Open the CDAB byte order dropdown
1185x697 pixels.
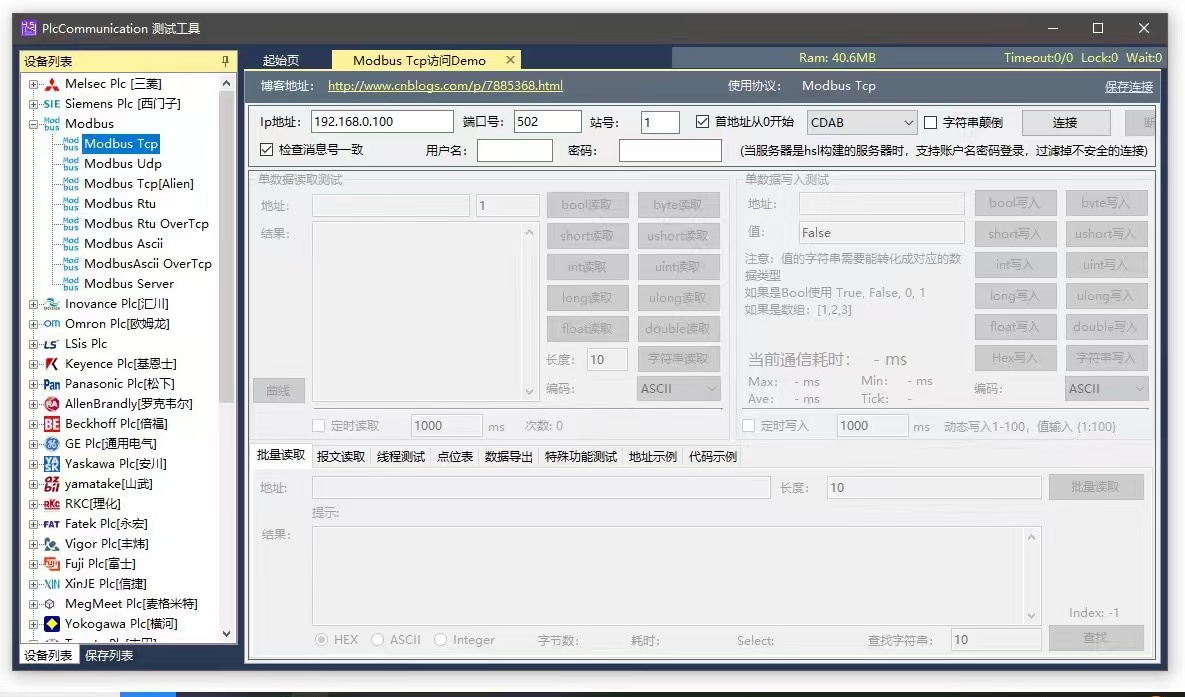pyautogui.click(x=862, y=122)
